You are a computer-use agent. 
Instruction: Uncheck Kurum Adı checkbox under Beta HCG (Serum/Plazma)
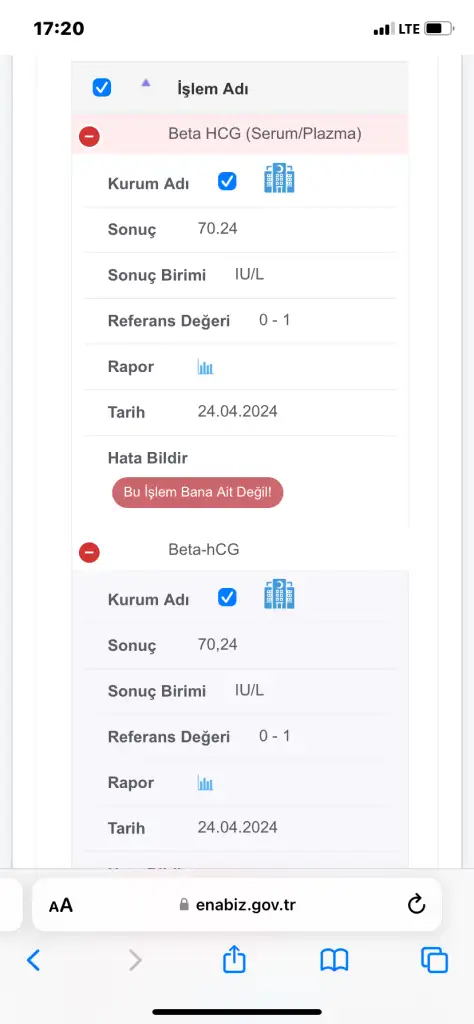tap(227, 182)
